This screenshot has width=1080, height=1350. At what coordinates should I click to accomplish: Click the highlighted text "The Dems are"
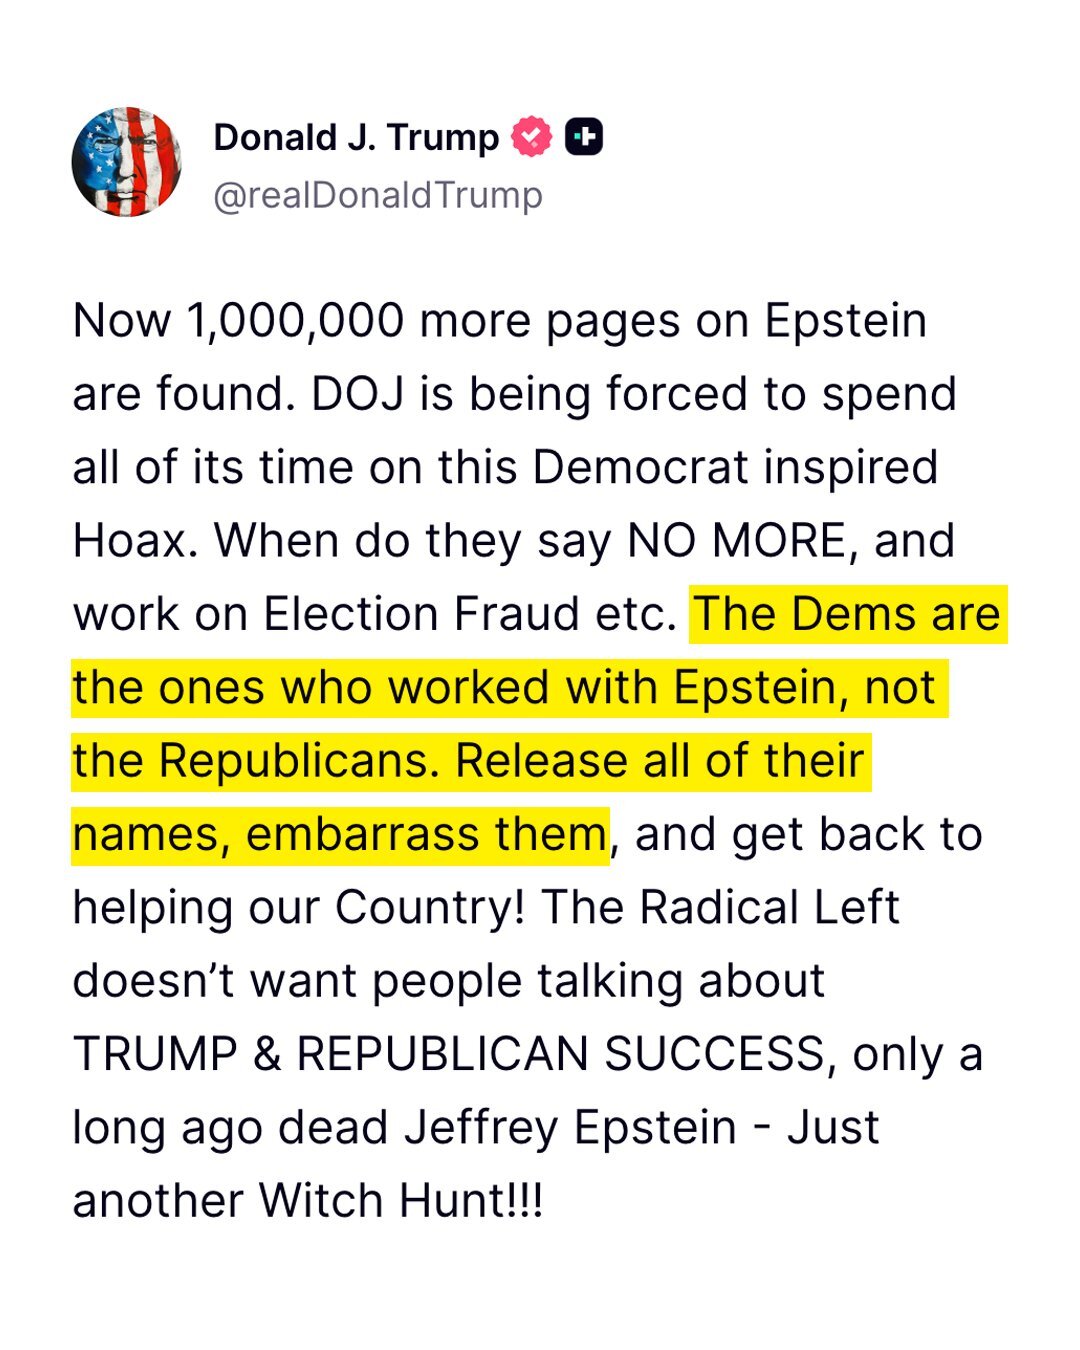click(x=847, y=614)
